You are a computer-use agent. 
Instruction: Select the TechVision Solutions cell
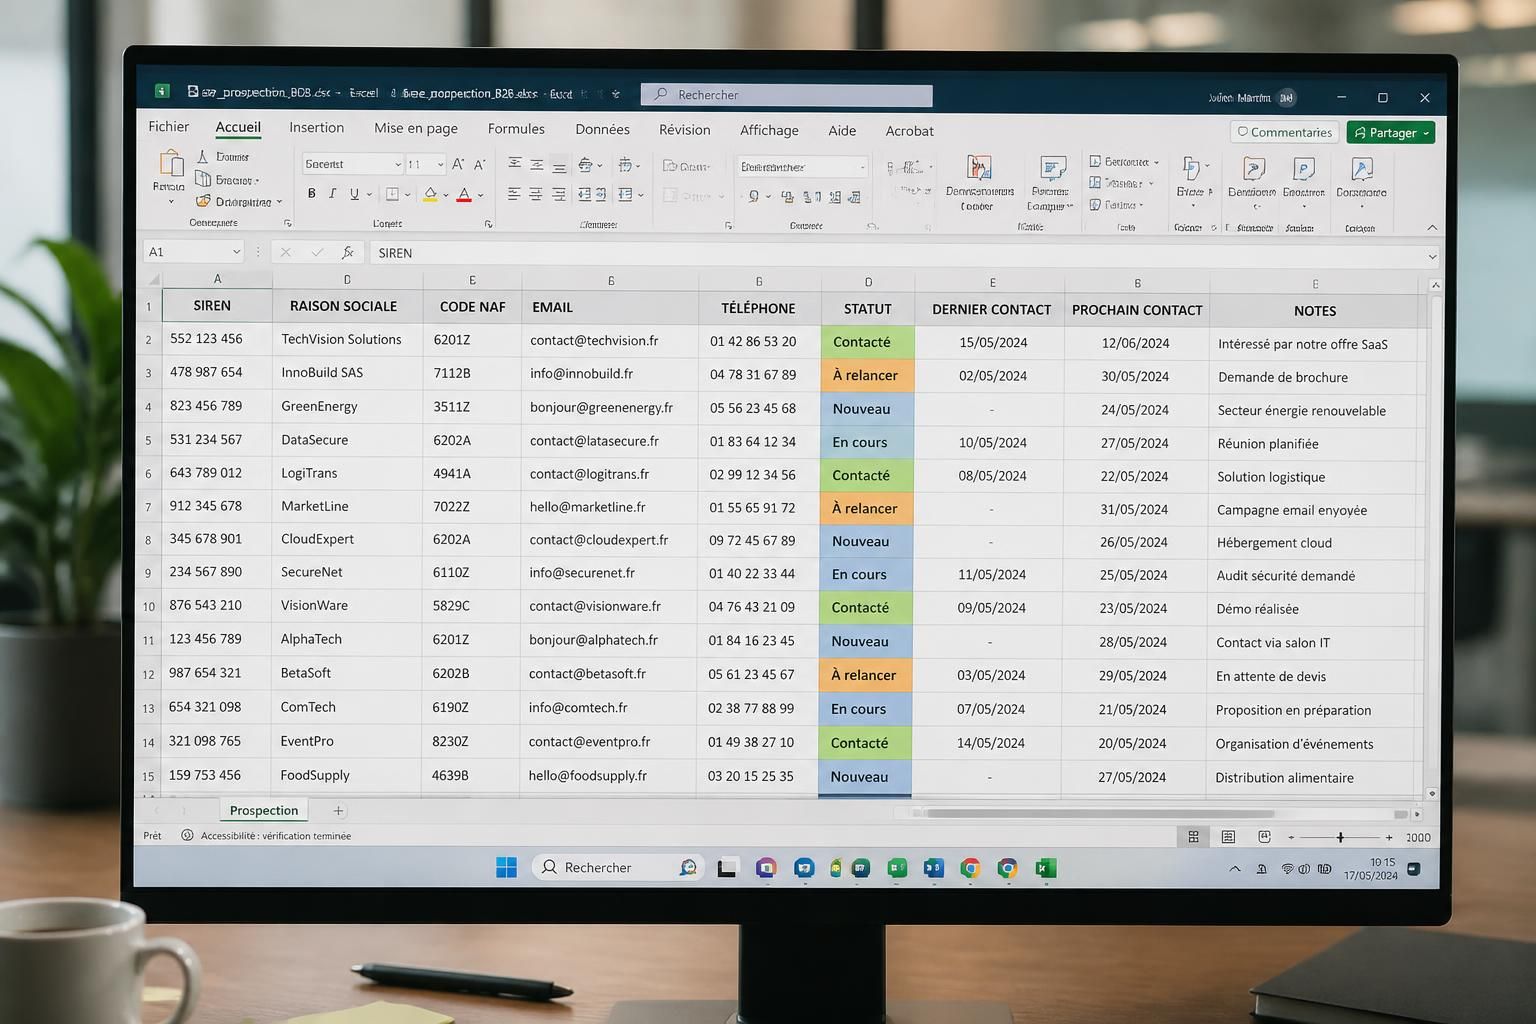(x=346, y=339)
